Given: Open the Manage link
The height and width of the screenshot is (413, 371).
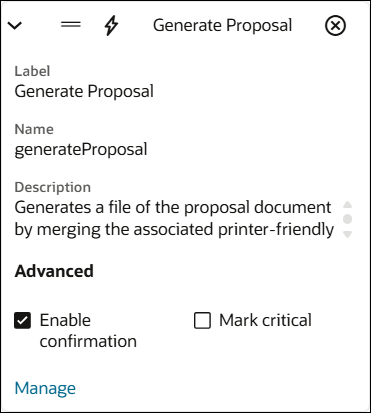Looking at the screenshot, I should (45, 388).
